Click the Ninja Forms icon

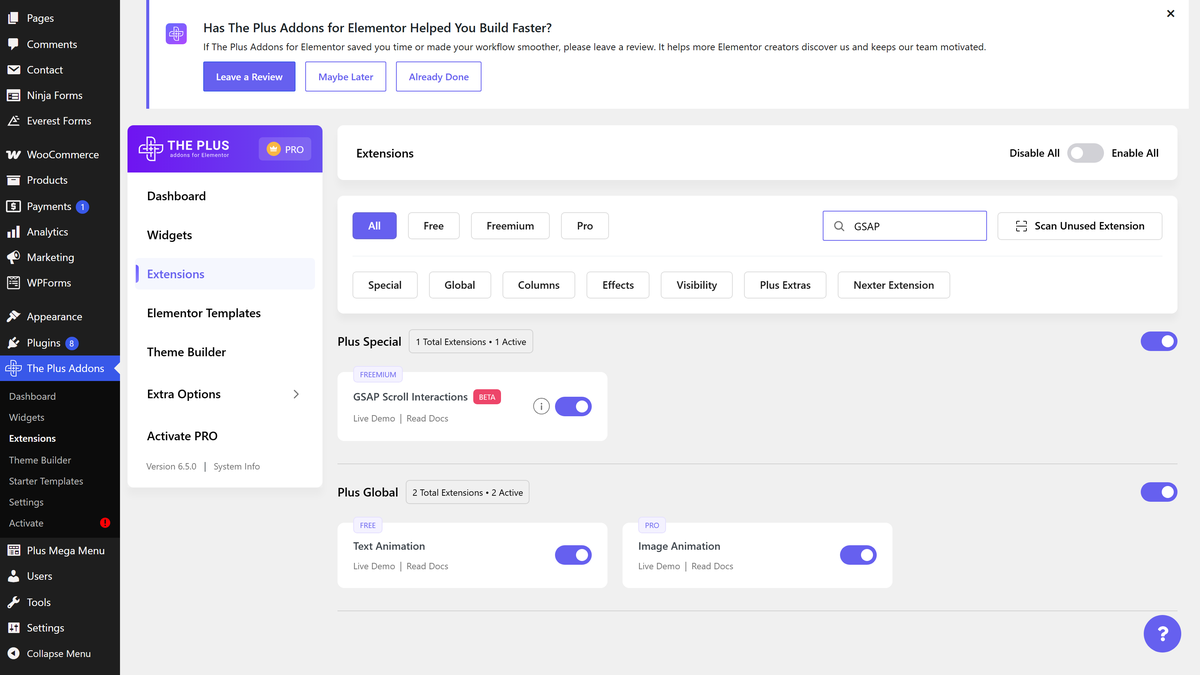point(13,96)
